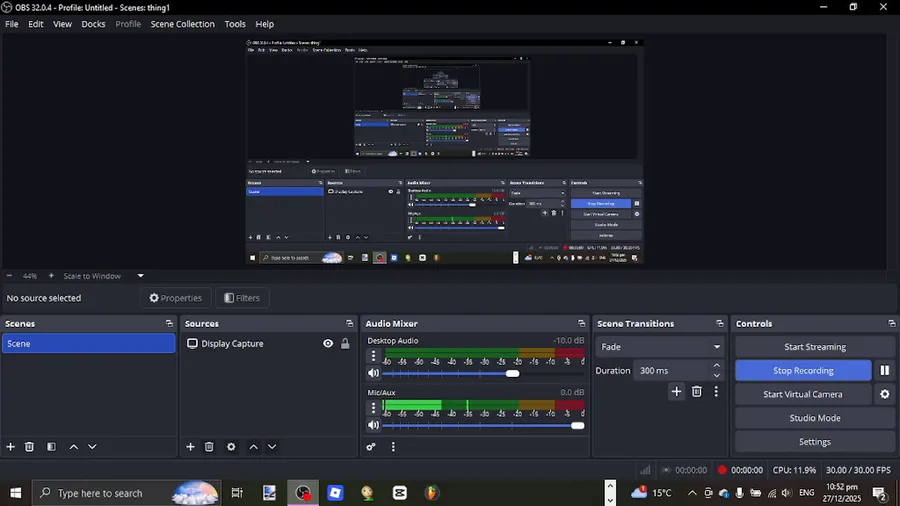Move scene up arrow in Scenes panel
The height and width of the screenshot is (506, 900).
click(x=73, y=446)
